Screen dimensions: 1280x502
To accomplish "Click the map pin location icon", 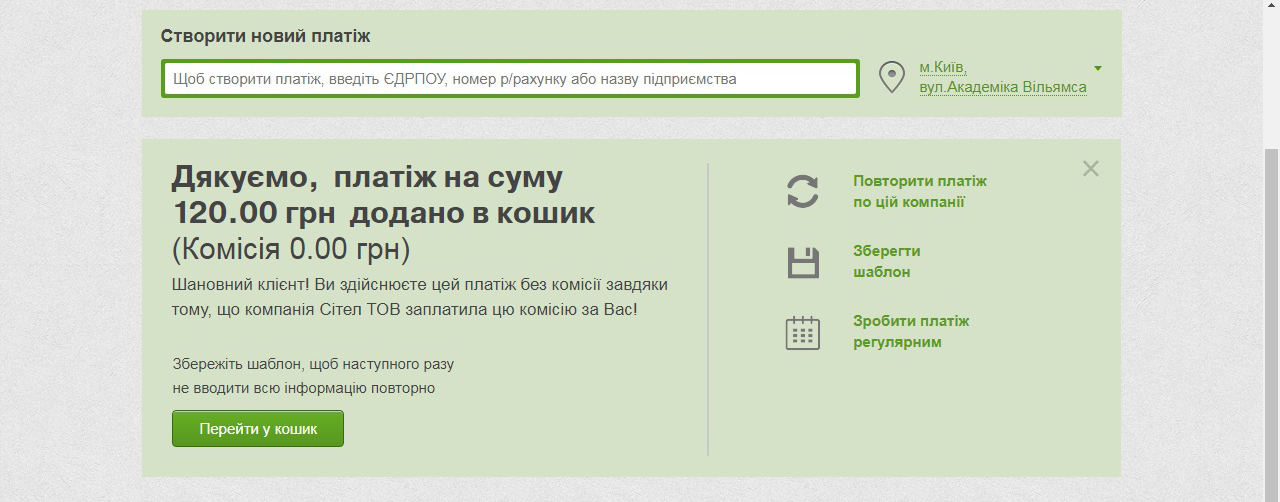I will (x=892, y=77).
